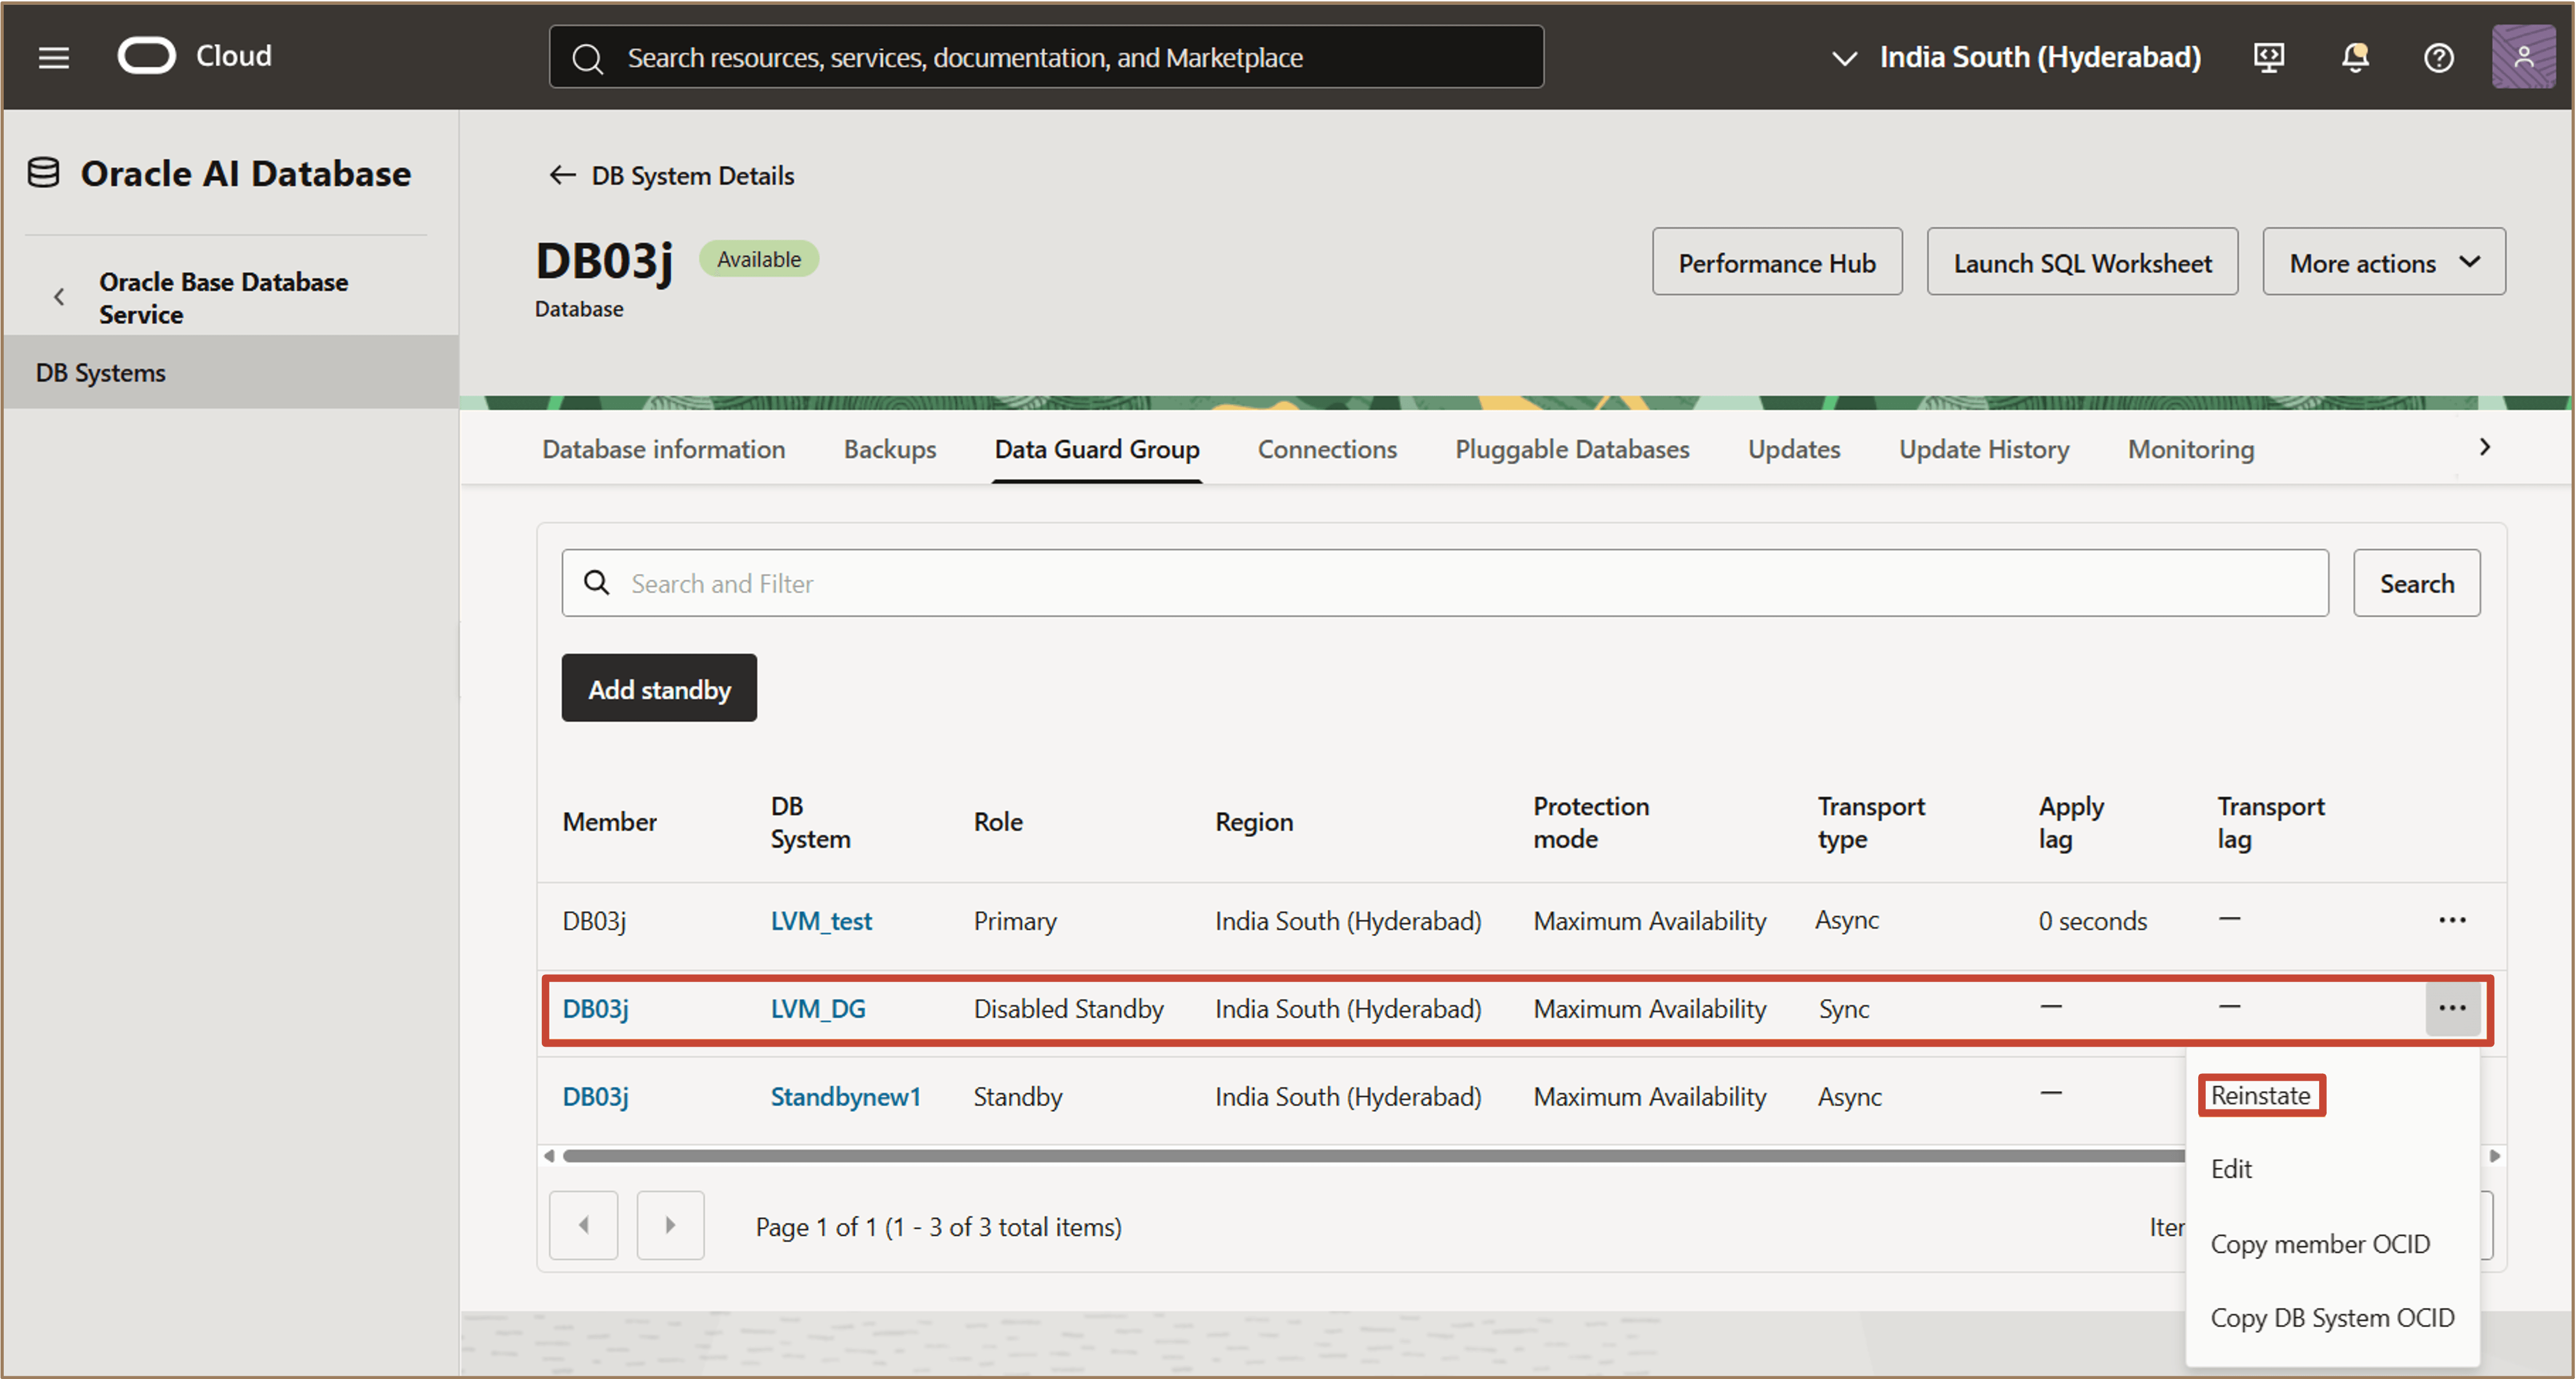Expand the More actions dropdown
The width and height of the screenshot is (2576, 1379).
[x=2383, y=262]
